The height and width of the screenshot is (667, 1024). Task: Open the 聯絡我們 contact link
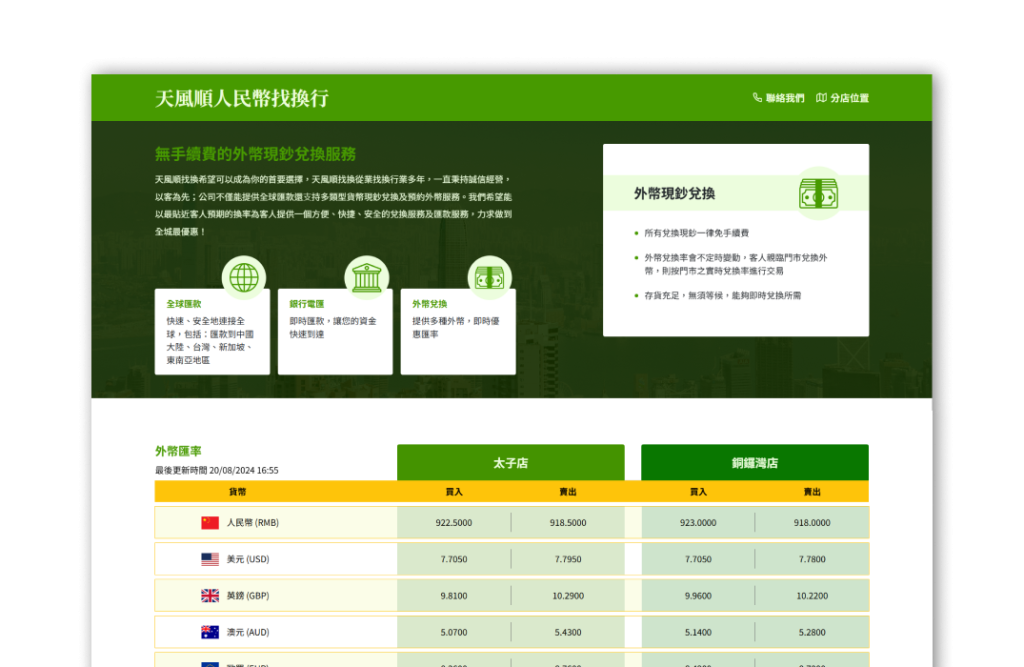pos(778,98)
